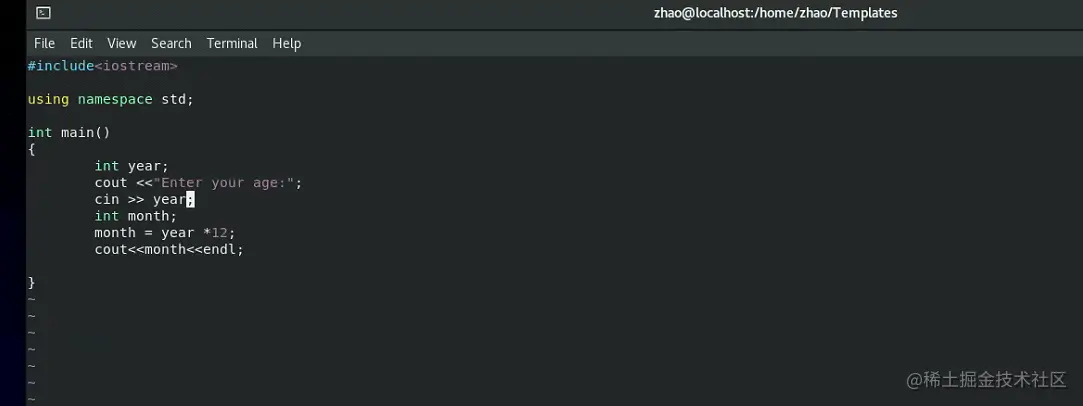Open the View menu

click(122, 44)
